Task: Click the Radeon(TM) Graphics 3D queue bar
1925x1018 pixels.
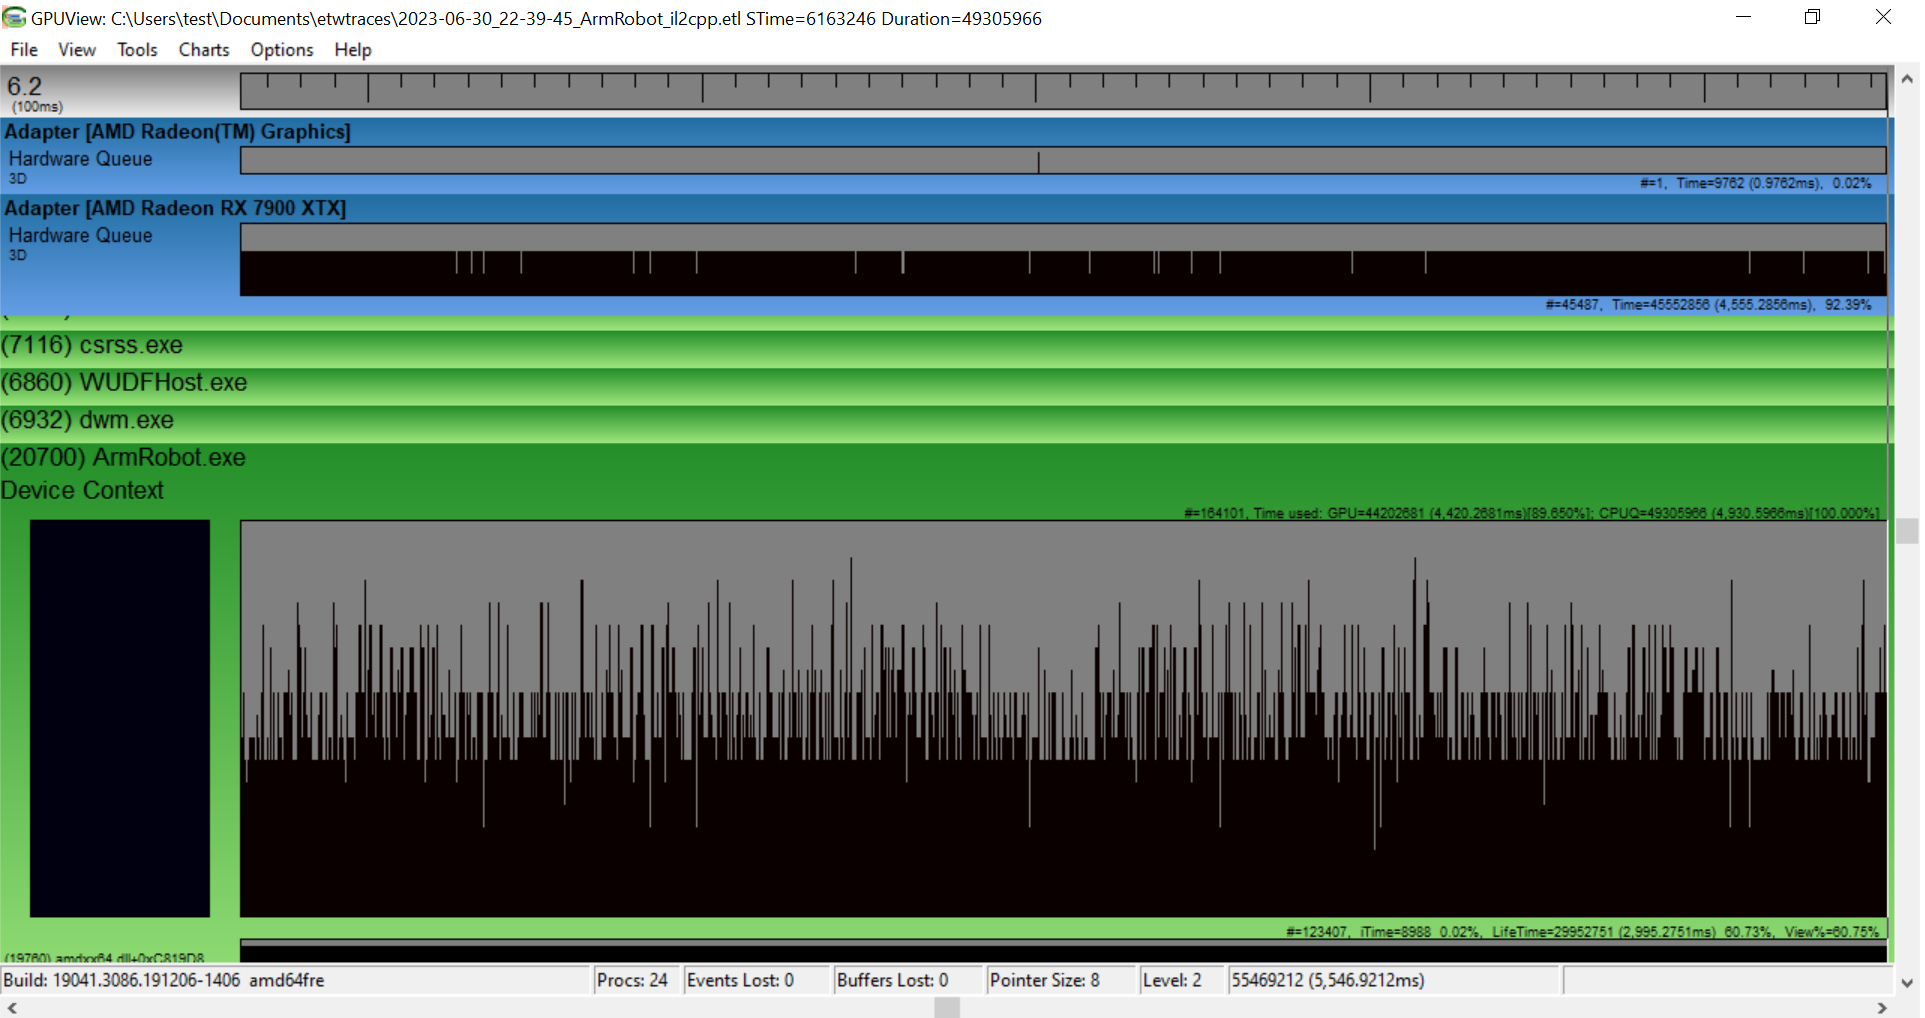Action: [1063, 160]
